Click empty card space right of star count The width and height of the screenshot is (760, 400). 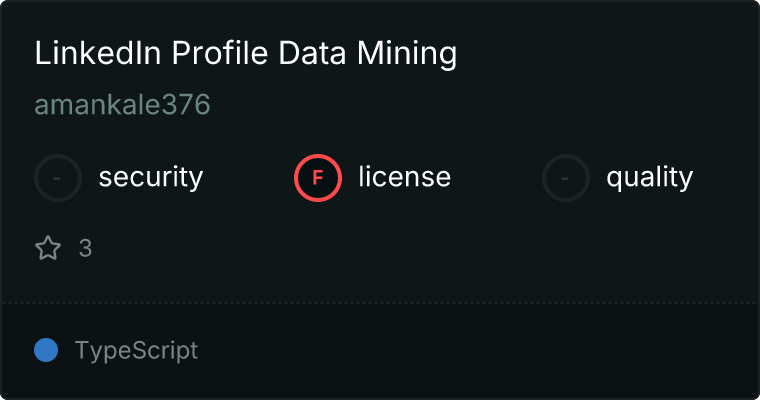[400, 249]
